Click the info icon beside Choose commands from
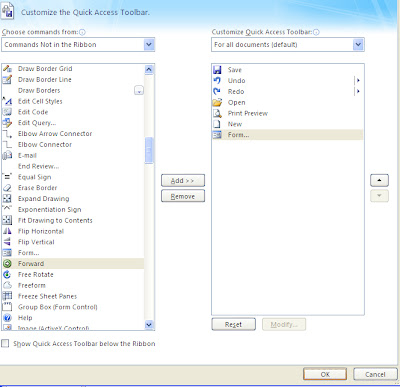The width and height of the screenshot is (400, 387). click(x=82, y=32)
